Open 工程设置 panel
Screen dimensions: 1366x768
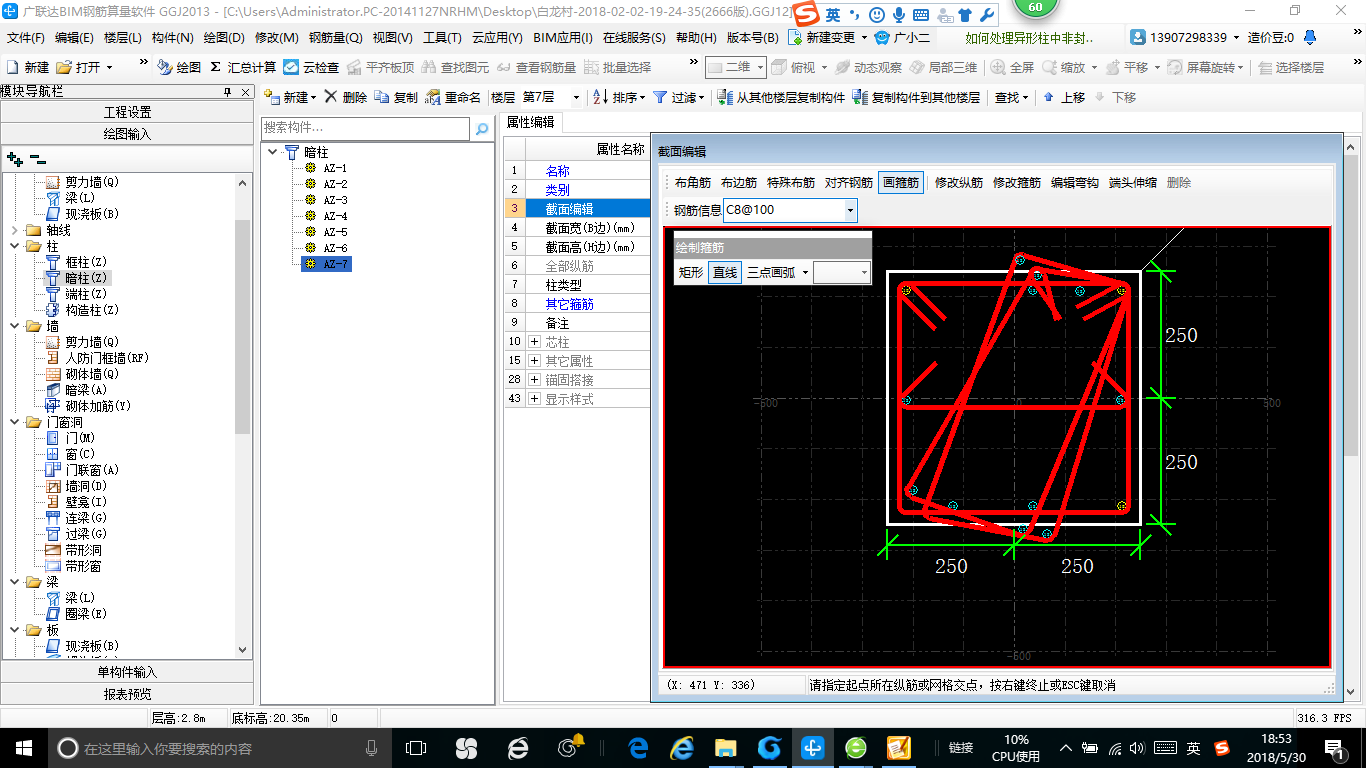(127, 112)
